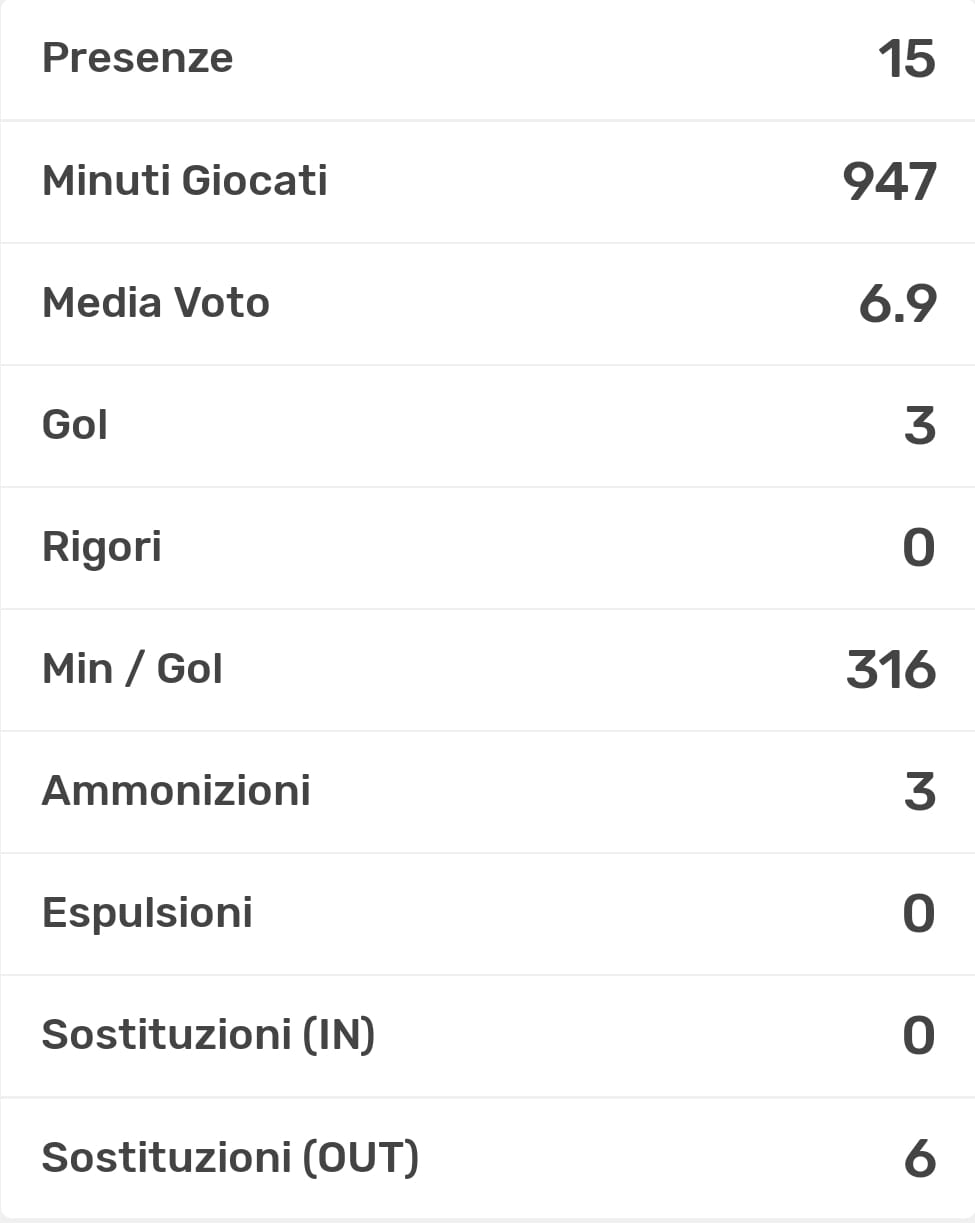Select the minutes played value 947

889,181
